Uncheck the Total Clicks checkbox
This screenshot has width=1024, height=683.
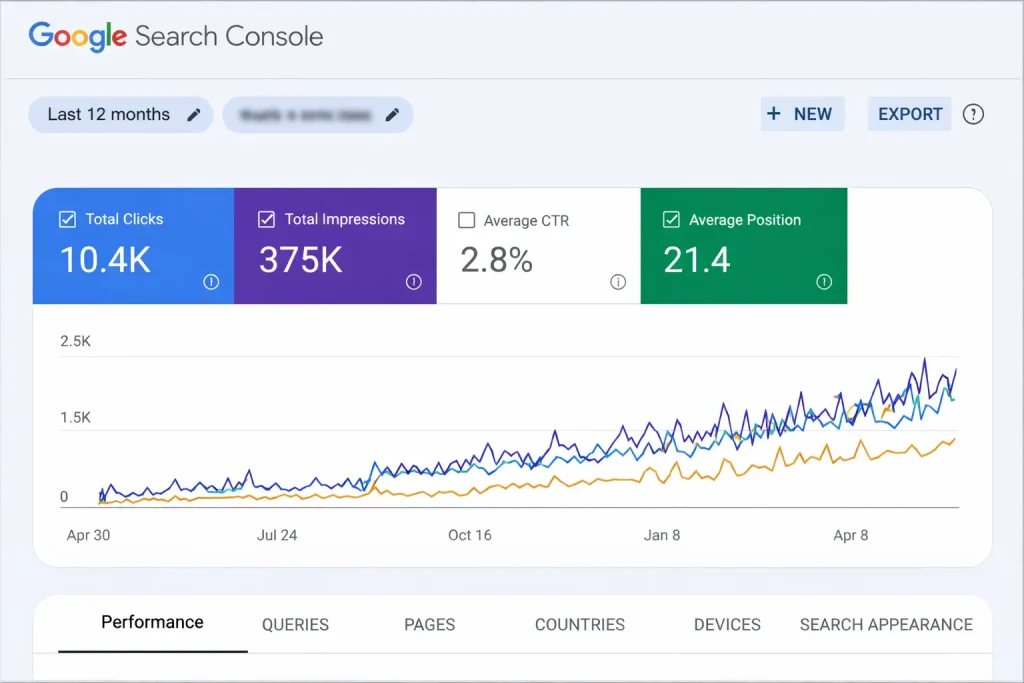pyautogui.click(x=67, y=219)
